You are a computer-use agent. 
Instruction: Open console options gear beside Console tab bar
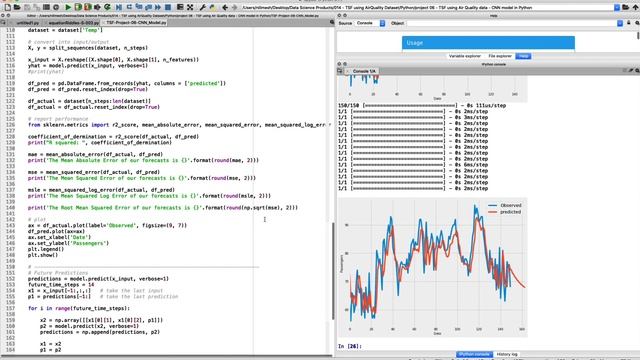[x=637, y=71]
